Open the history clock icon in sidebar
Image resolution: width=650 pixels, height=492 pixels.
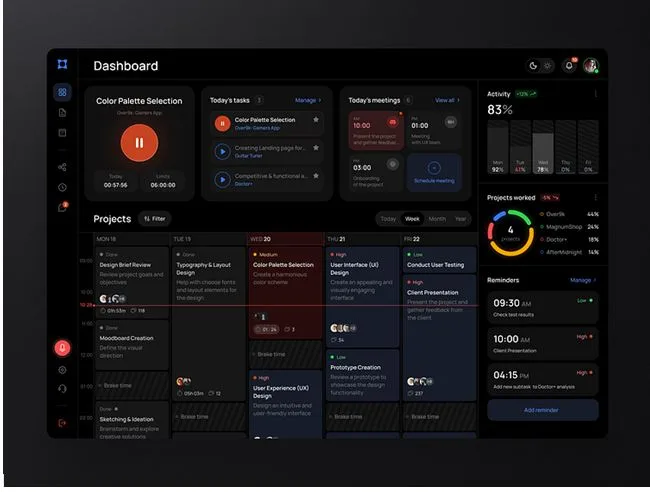click(x=62, y=187)
